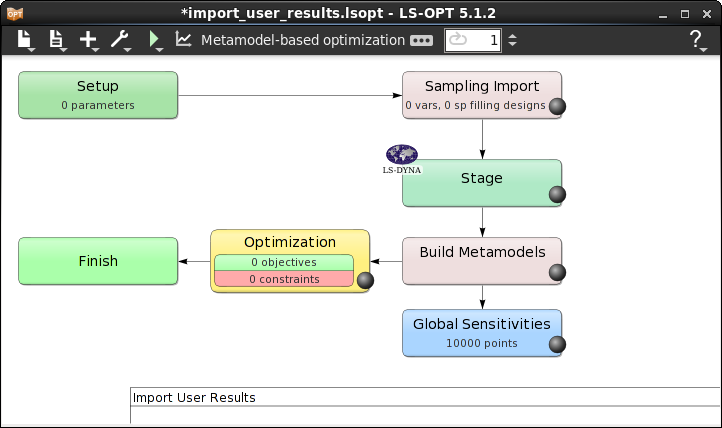Open the document file toolbar icon
722x428 pixels.
point(57,40)
